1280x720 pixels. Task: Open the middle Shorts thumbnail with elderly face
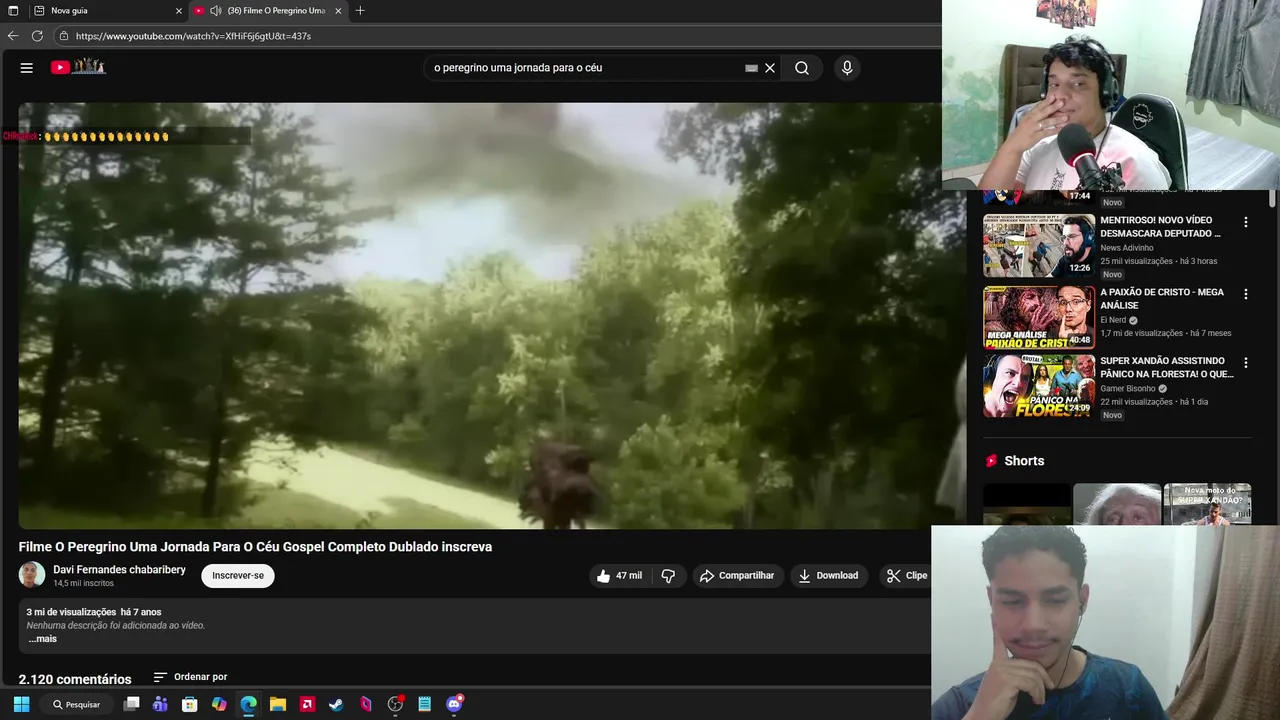point(1117,504)
